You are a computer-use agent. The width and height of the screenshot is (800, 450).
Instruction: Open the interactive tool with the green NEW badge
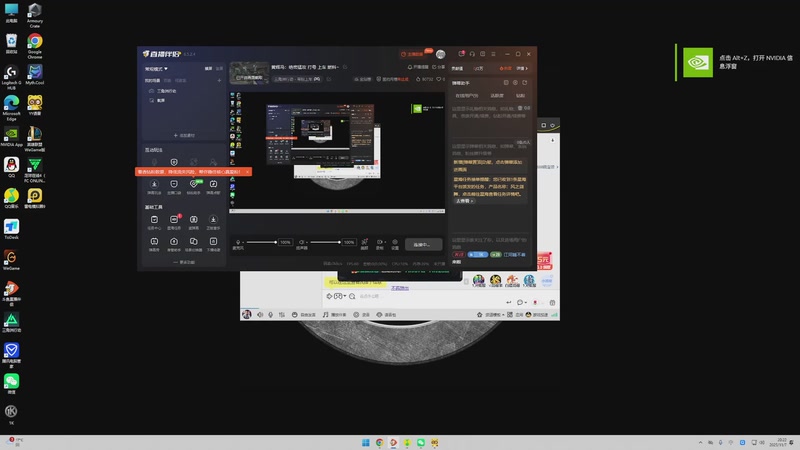click(193, 186)
